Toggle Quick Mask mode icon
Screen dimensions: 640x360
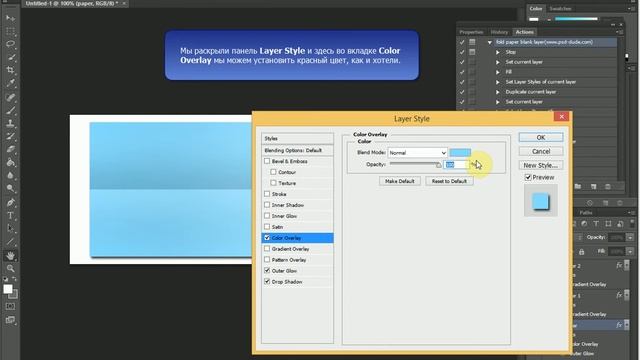tap(10, 306)
